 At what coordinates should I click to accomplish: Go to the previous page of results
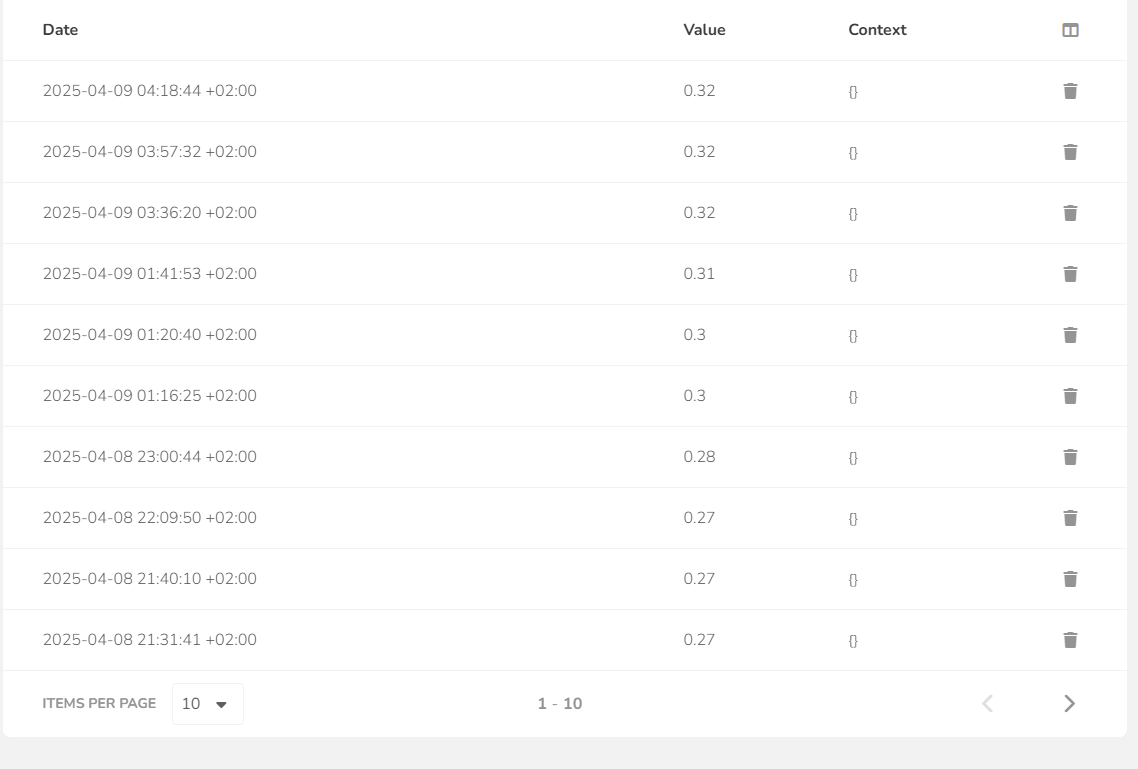(988, 704)
